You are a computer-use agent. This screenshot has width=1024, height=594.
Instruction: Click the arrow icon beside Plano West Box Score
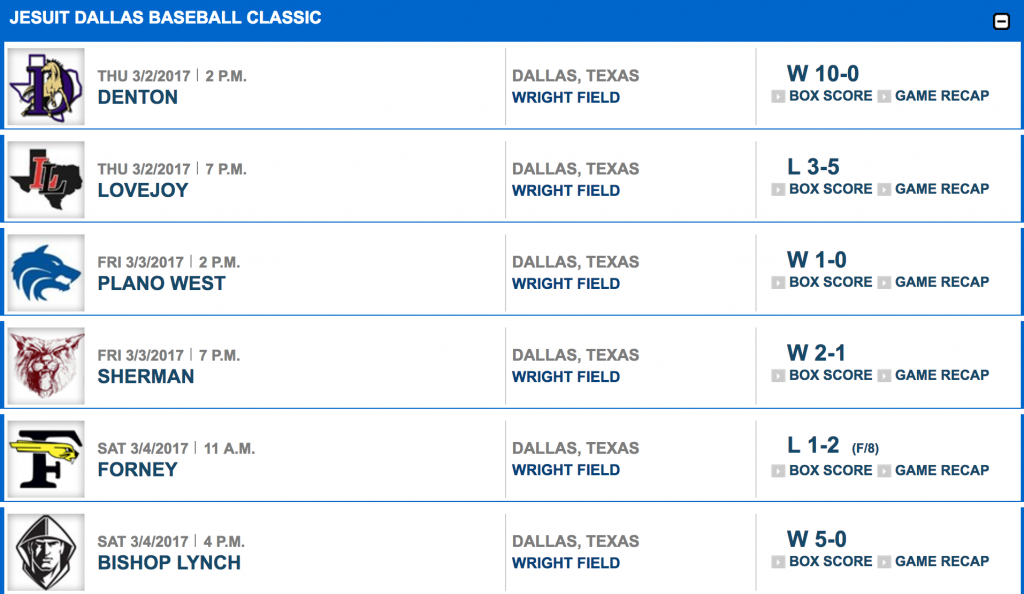point(778,283)
